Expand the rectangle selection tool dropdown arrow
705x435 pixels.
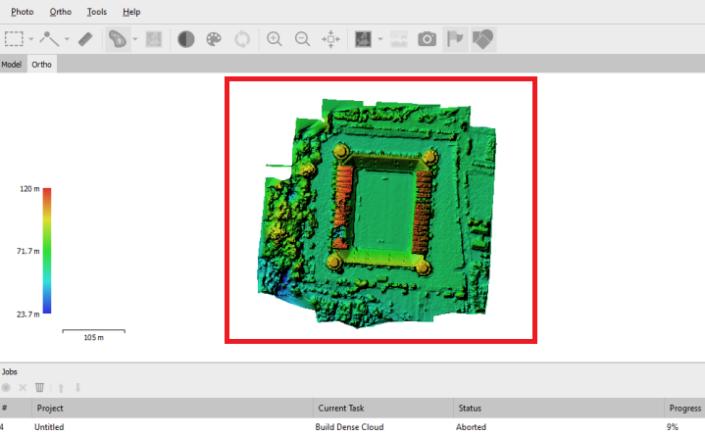click(x=31, y=40)
